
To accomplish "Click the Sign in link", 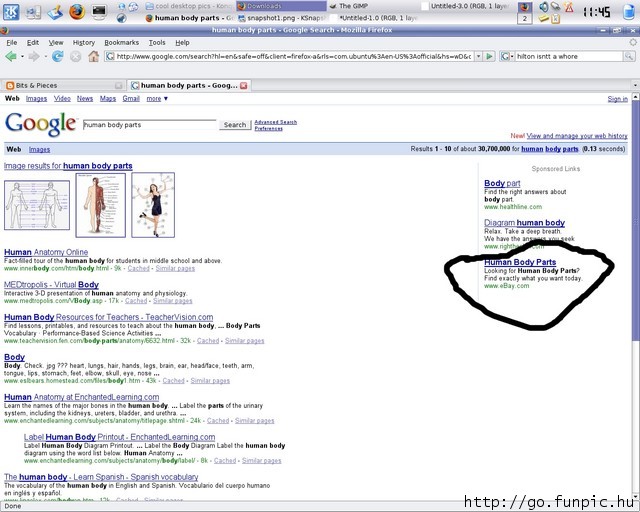I will click(x=618, y=99).
